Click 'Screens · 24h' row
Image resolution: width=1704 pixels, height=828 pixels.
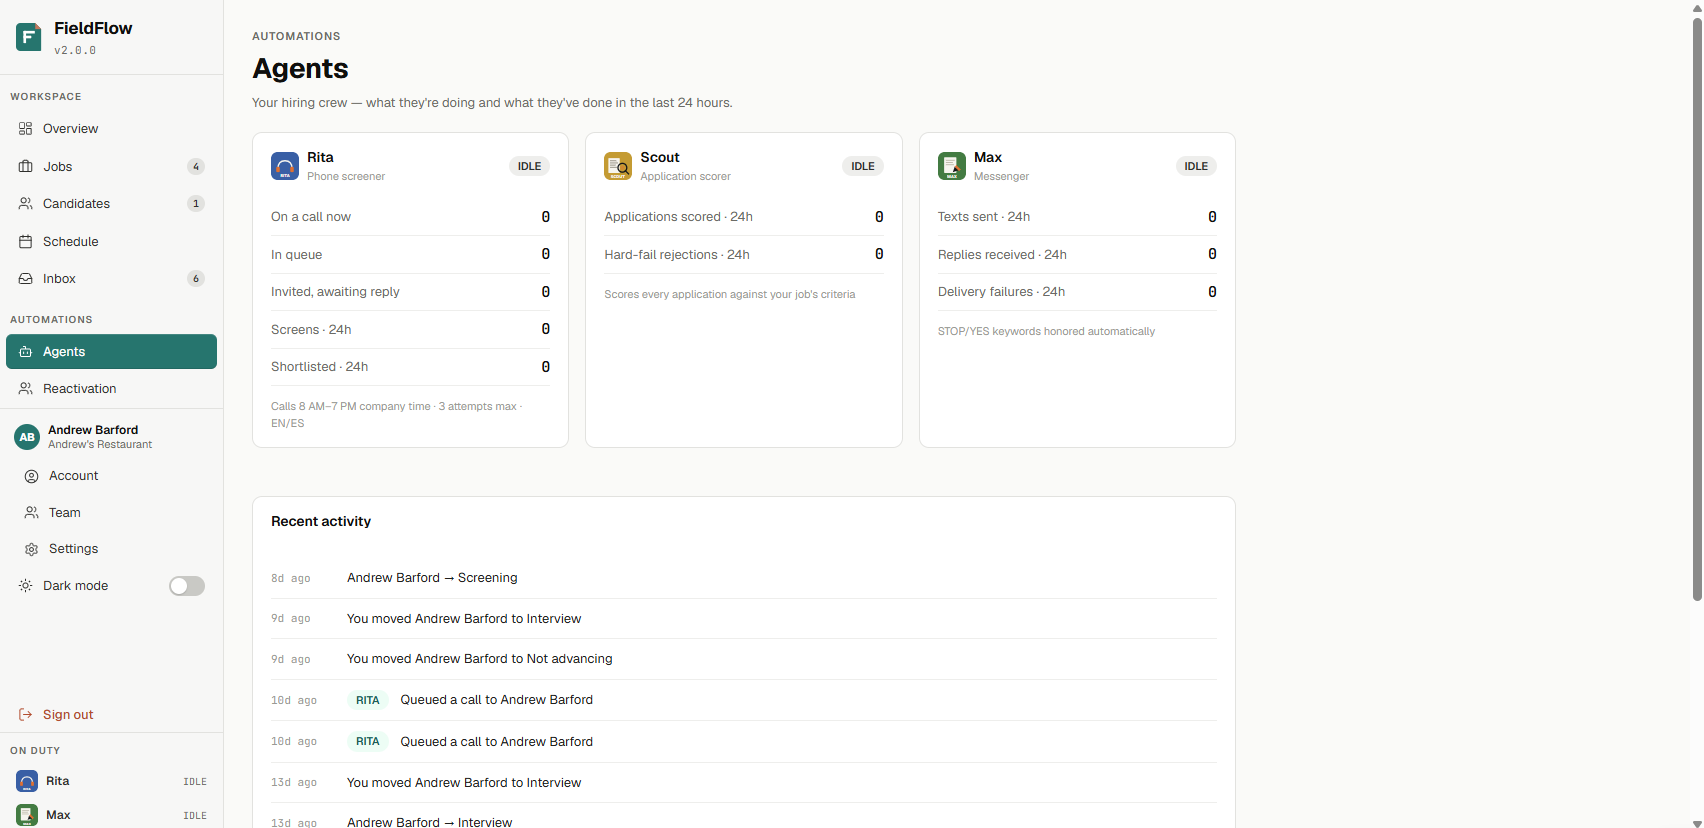tap(410, 330)
